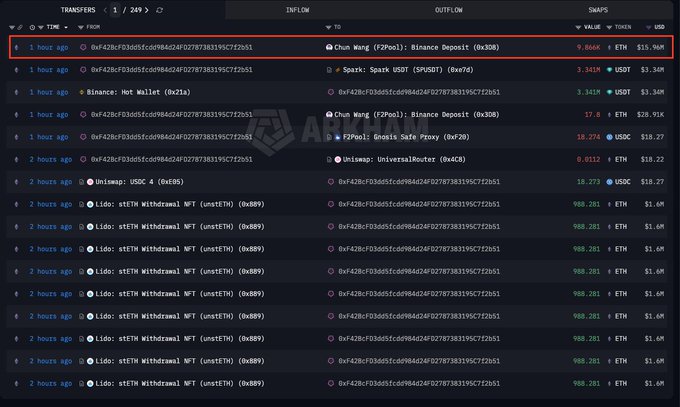
Task: Open the Spark: Spark USDT (SPUSDT) entity link
Action: 408,70
